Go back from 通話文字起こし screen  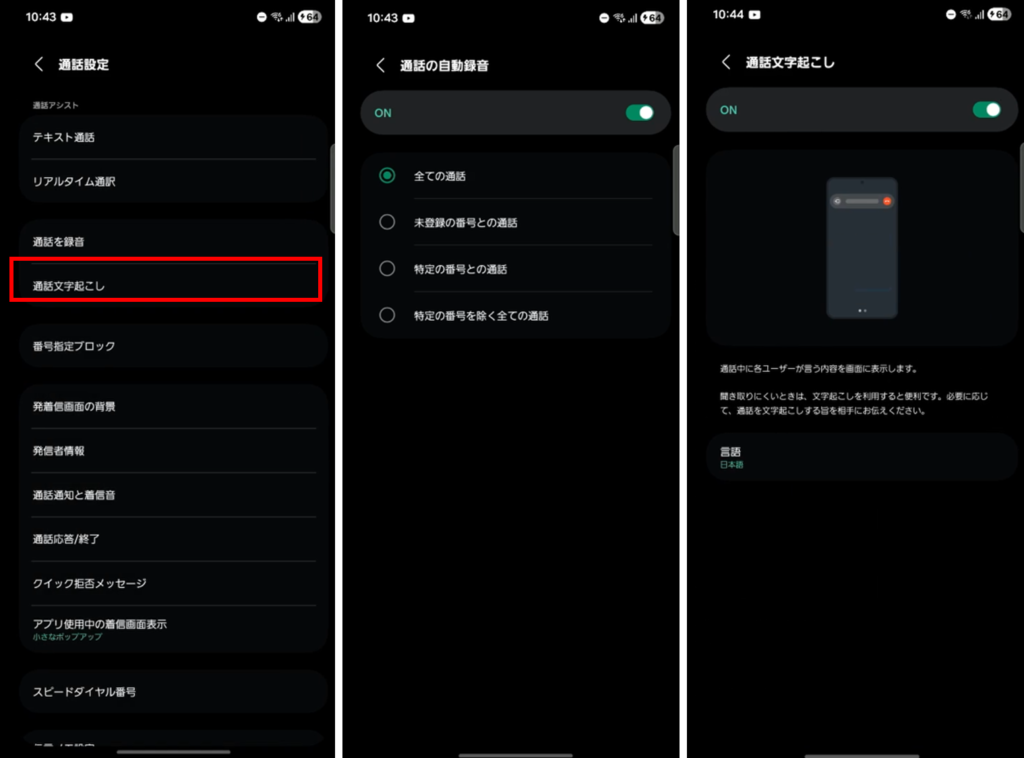726,62
